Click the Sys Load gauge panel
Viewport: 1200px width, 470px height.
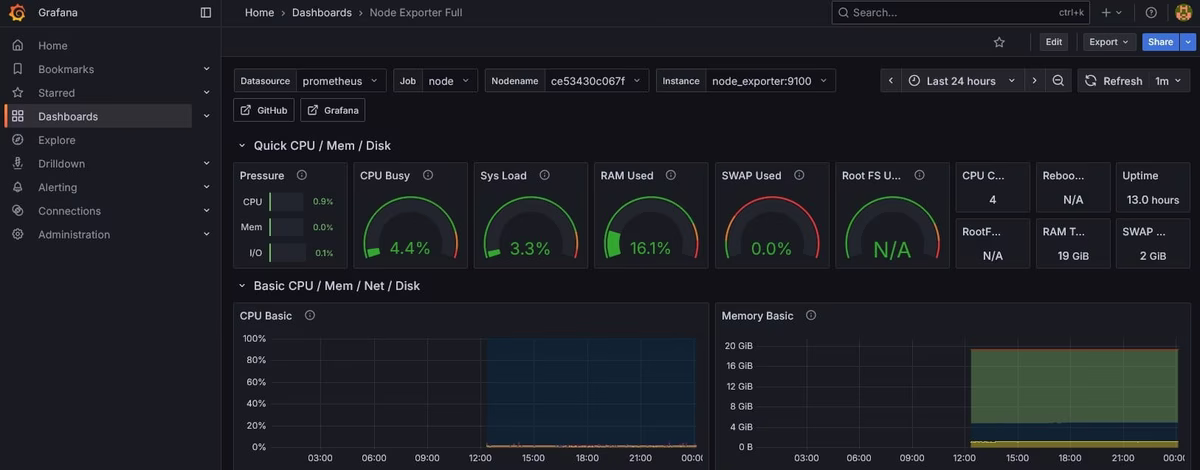tap(530, 230)
